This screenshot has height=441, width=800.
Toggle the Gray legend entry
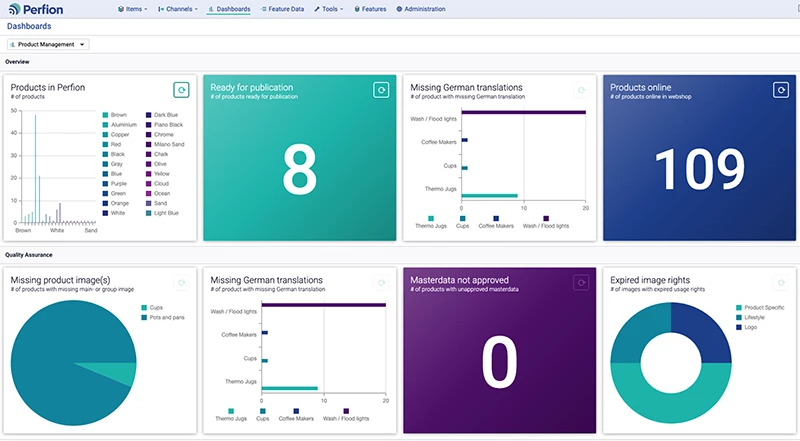pyautogui.click(x=113, y=164)
